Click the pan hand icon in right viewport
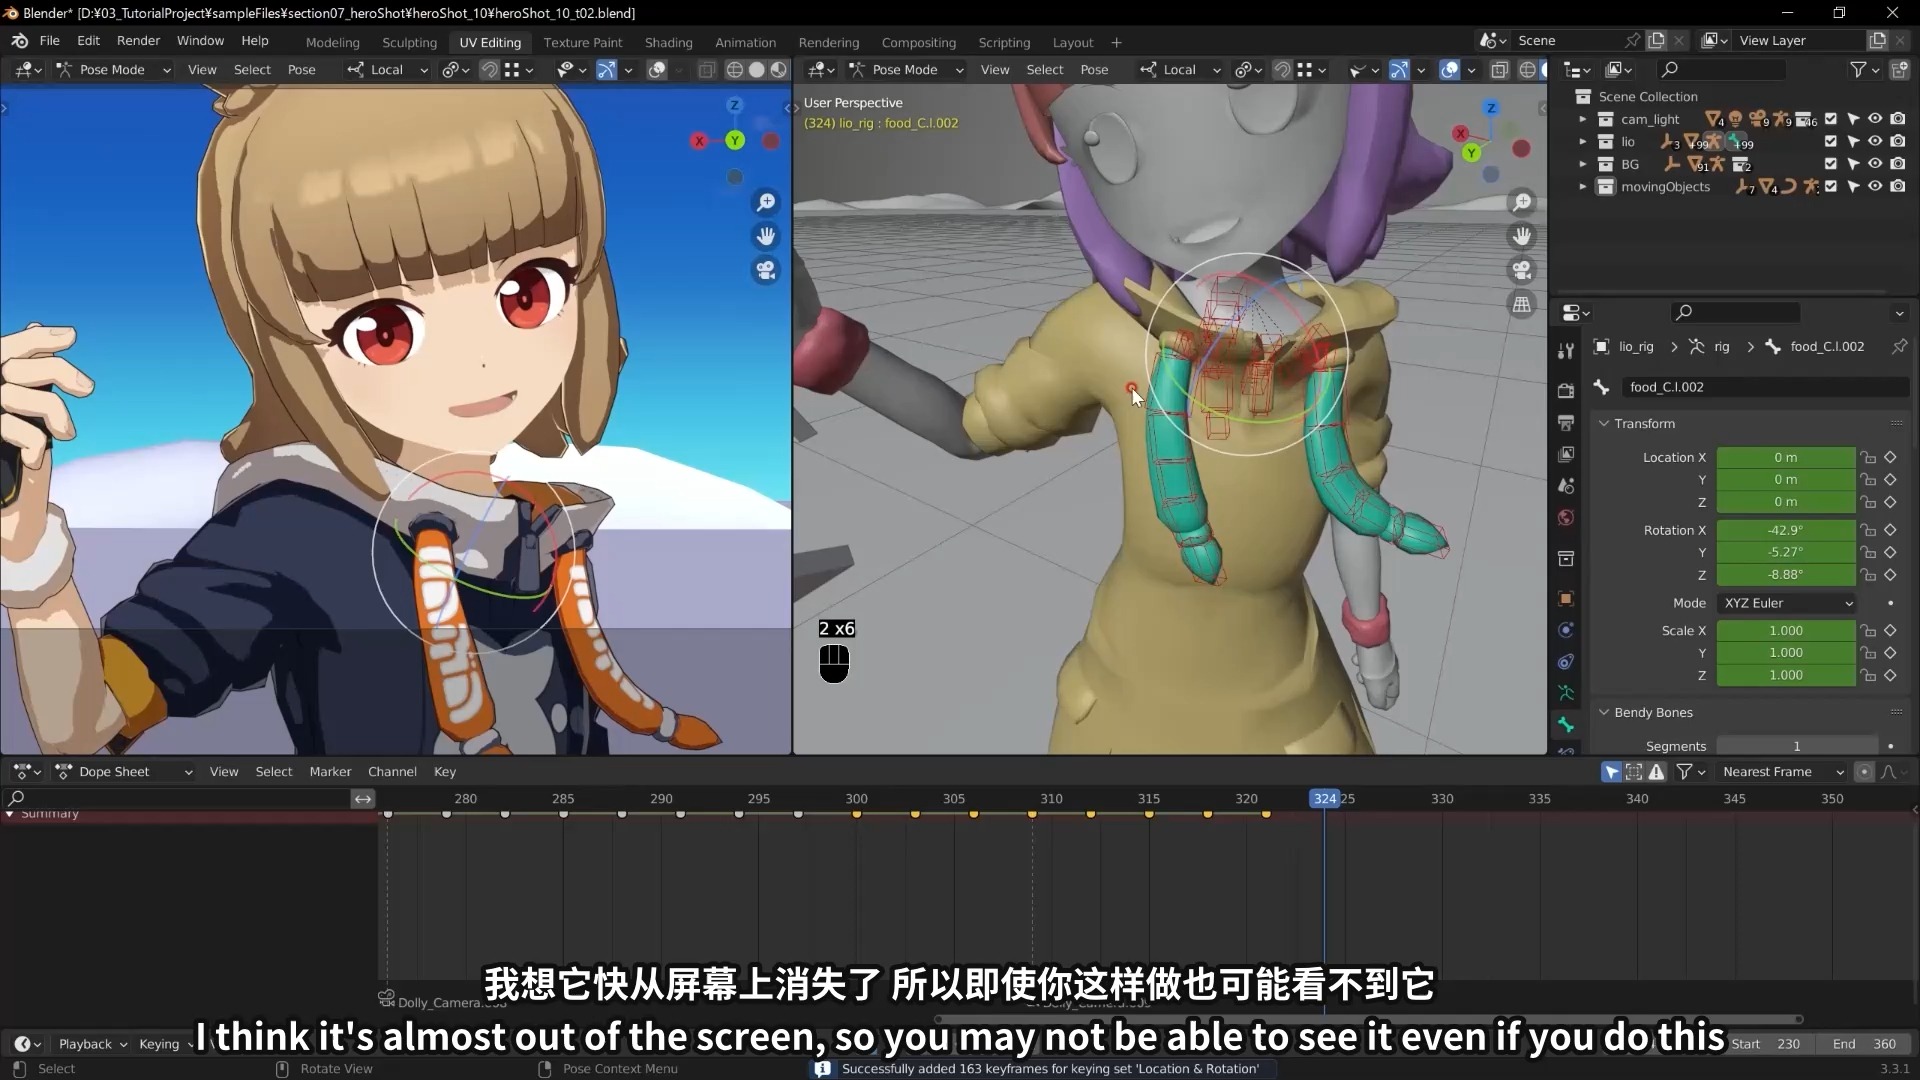 [1522, 236]
